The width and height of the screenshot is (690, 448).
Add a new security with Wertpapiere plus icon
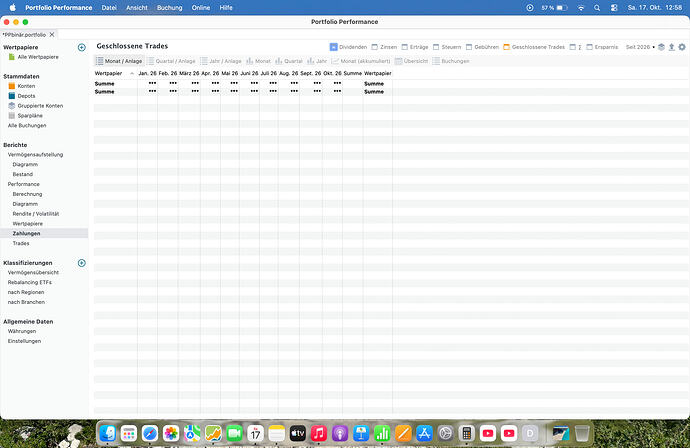[81, 48]
